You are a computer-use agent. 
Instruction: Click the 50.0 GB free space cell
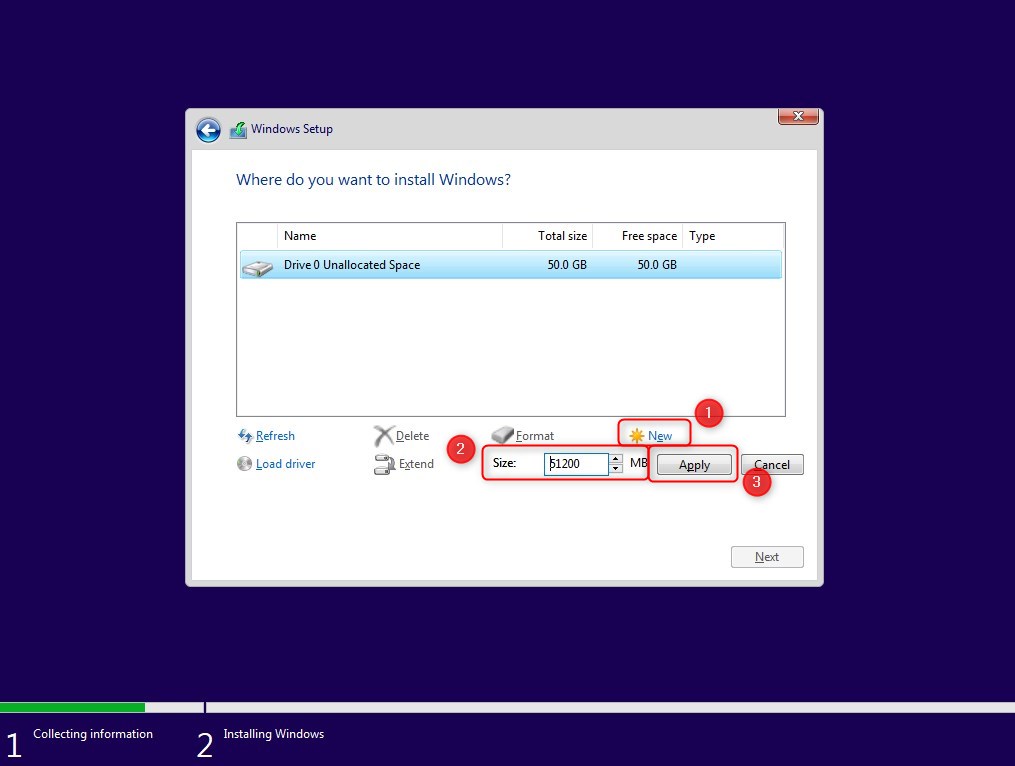(x=657, y=265)
